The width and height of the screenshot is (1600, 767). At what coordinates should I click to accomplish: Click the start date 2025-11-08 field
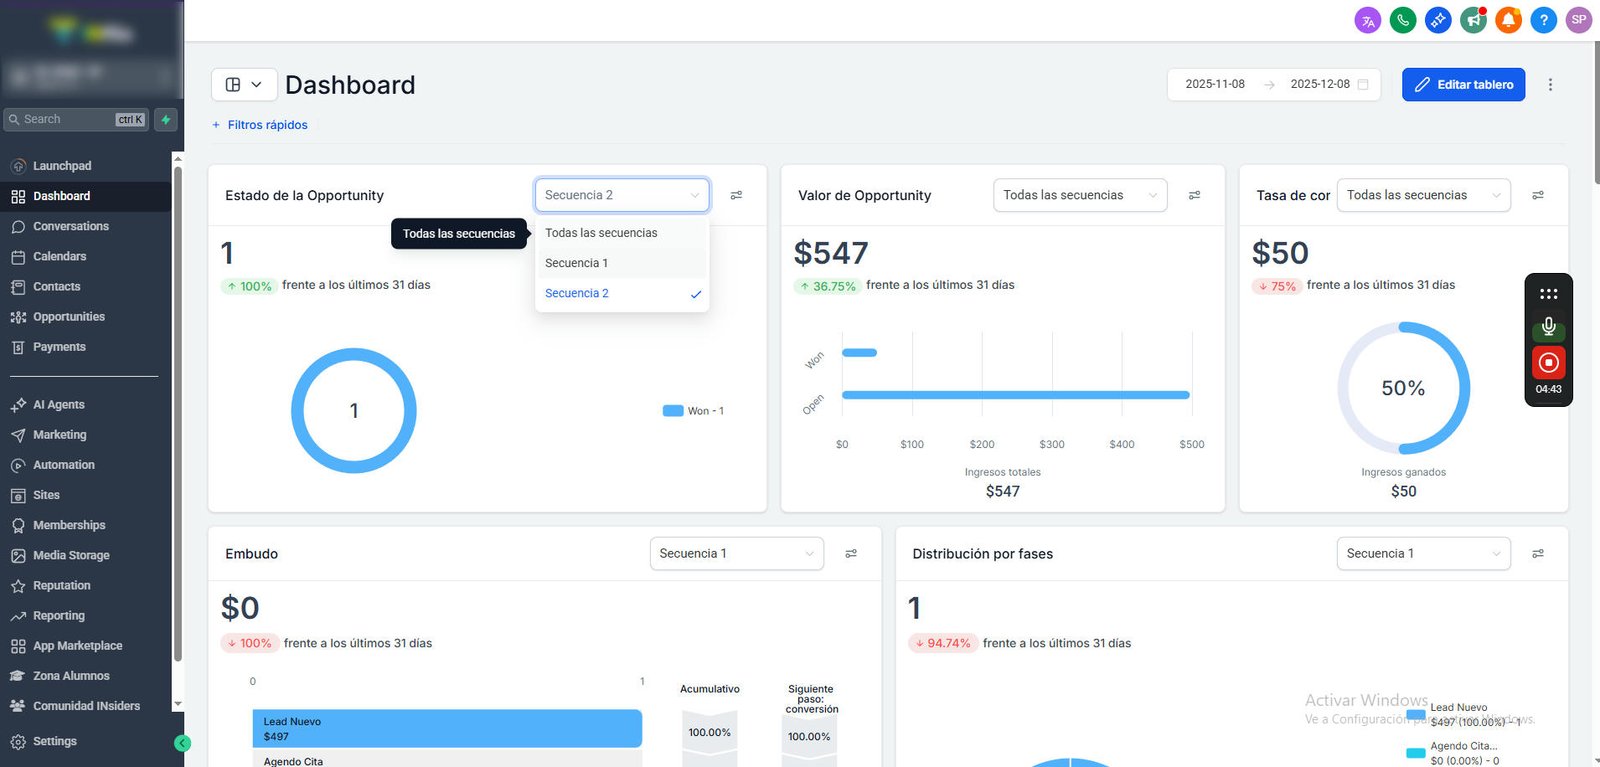1215,85
